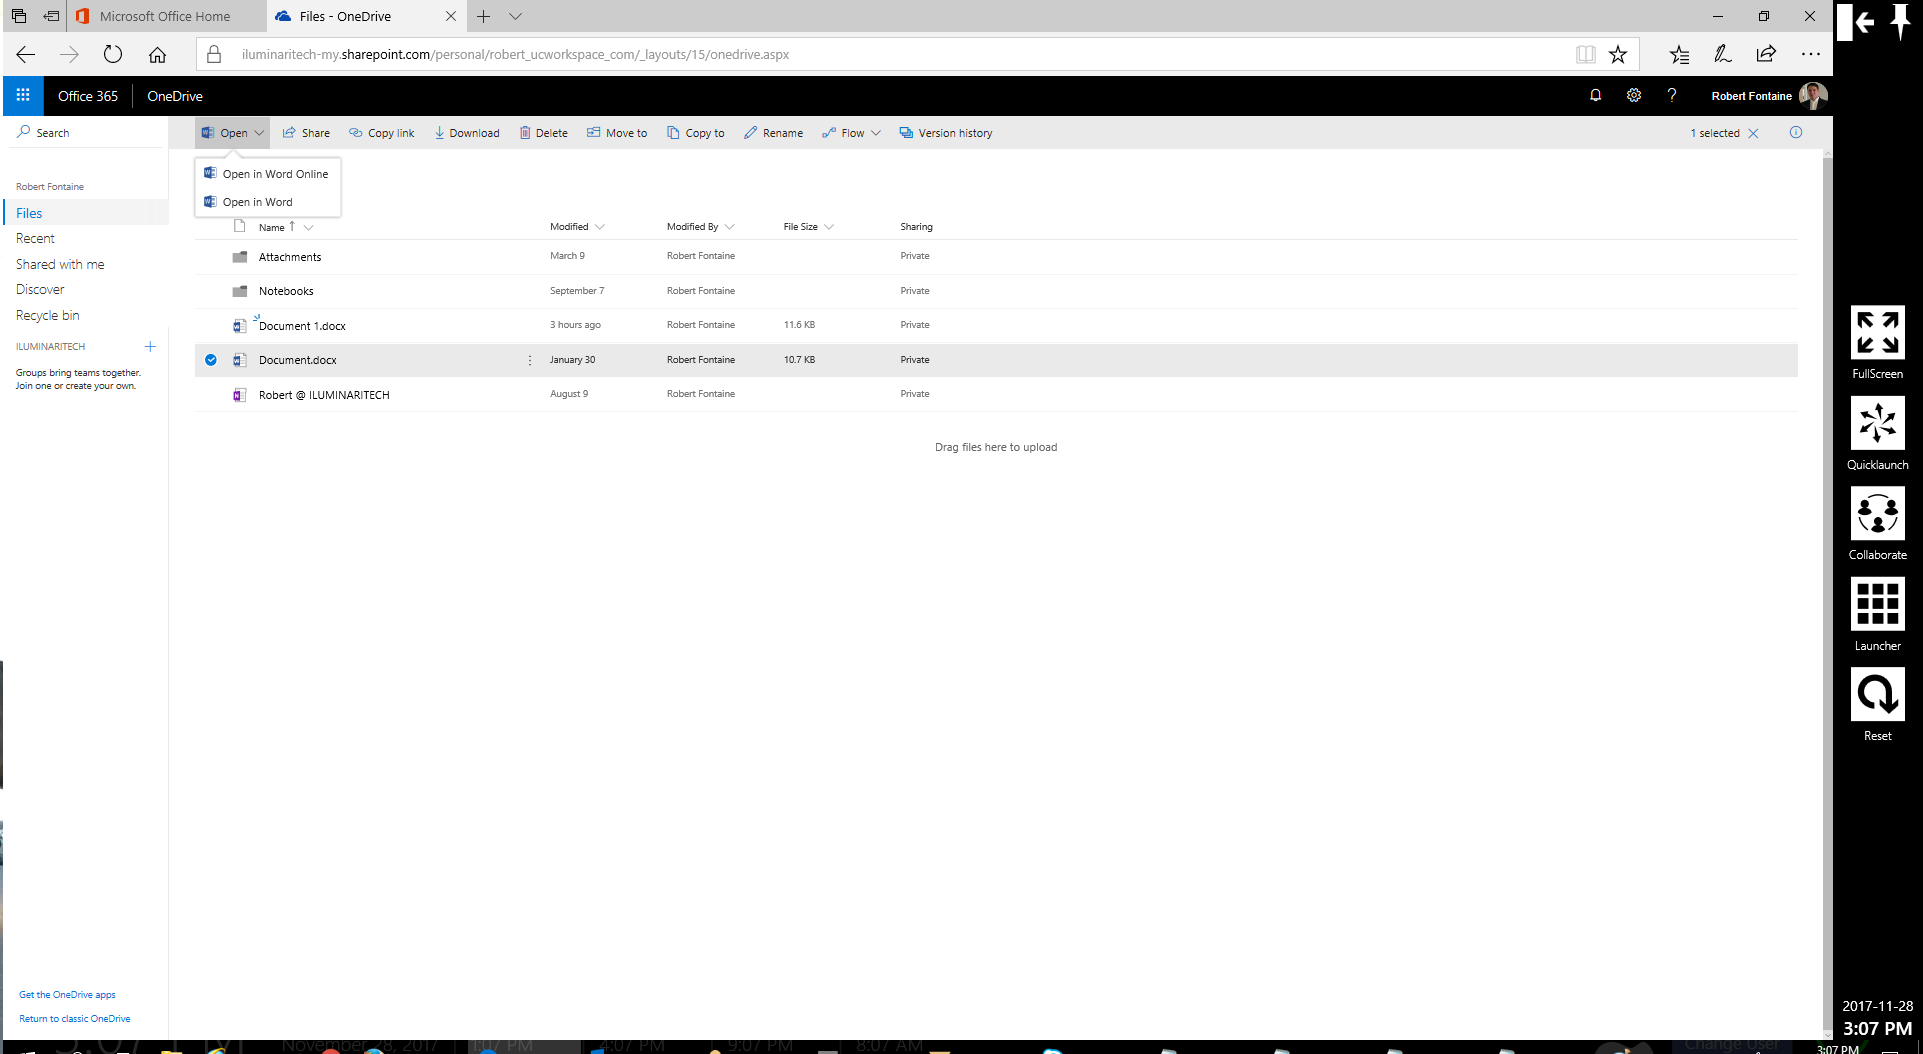The image size is (1923, 1054).
Task: Click the Add notes pen icon
Action: 1722,54
